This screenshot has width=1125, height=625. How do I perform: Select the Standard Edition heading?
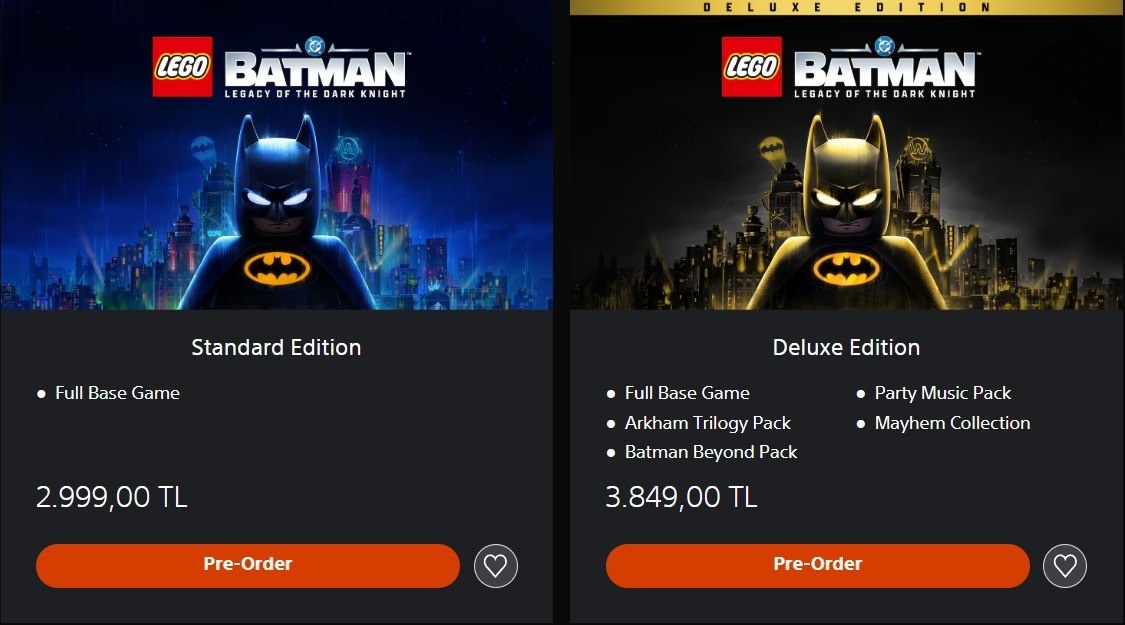click(x=276, y=348)
